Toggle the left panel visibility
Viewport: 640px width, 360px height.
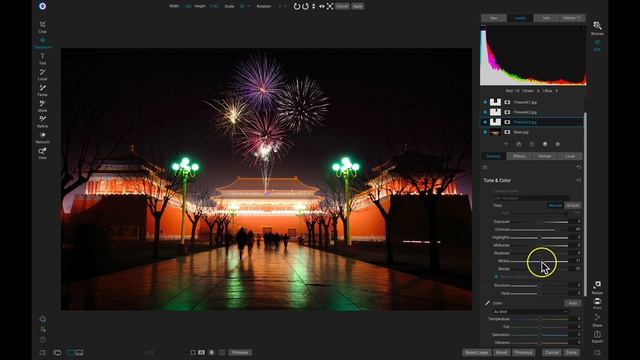[x=42, y=353]
